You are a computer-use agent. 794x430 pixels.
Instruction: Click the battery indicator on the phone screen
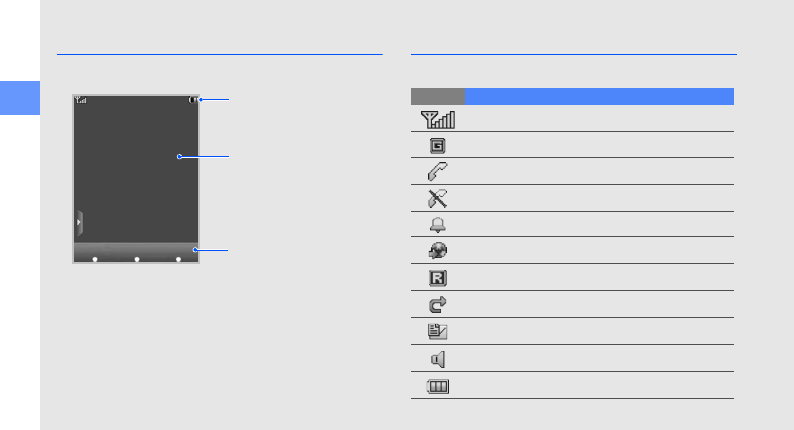(x=192, y=100)
